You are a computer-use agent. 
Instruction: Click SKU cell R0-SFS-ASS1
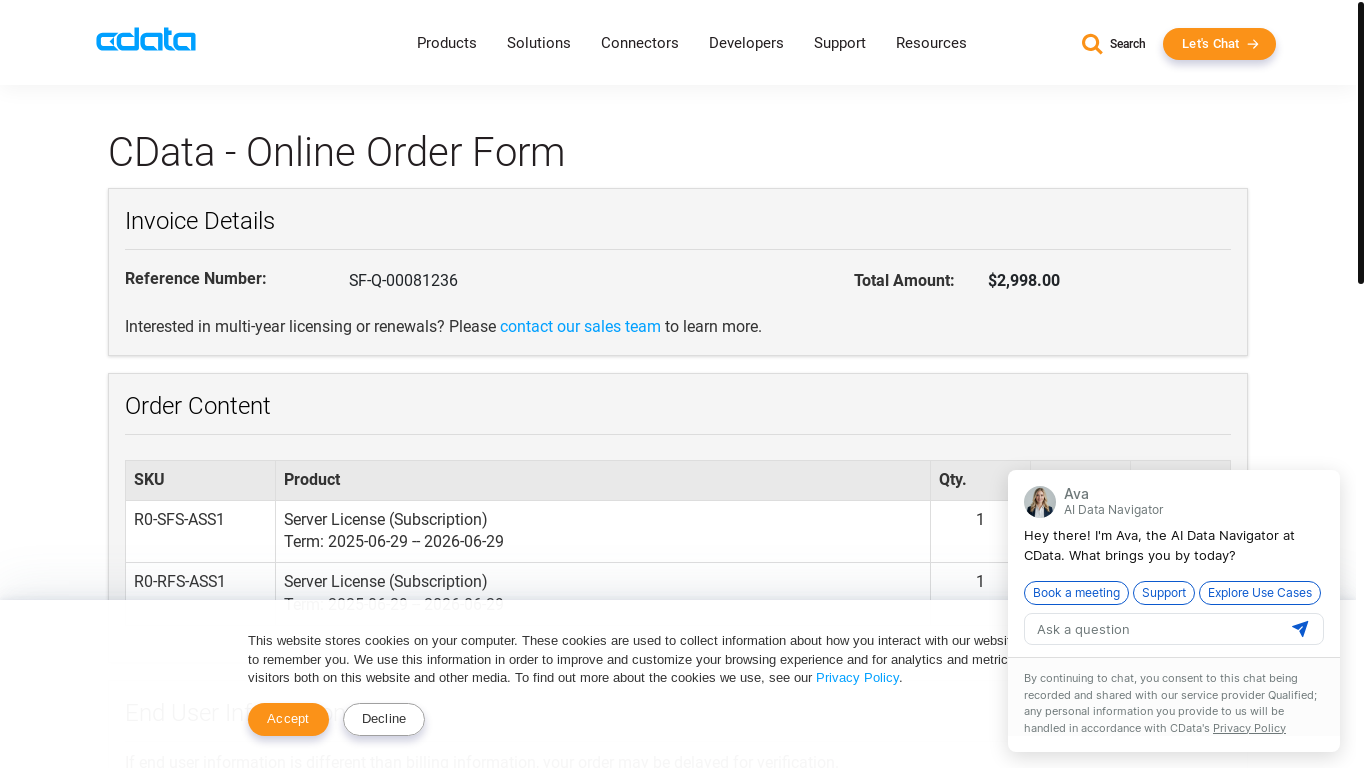coord(200,531)
